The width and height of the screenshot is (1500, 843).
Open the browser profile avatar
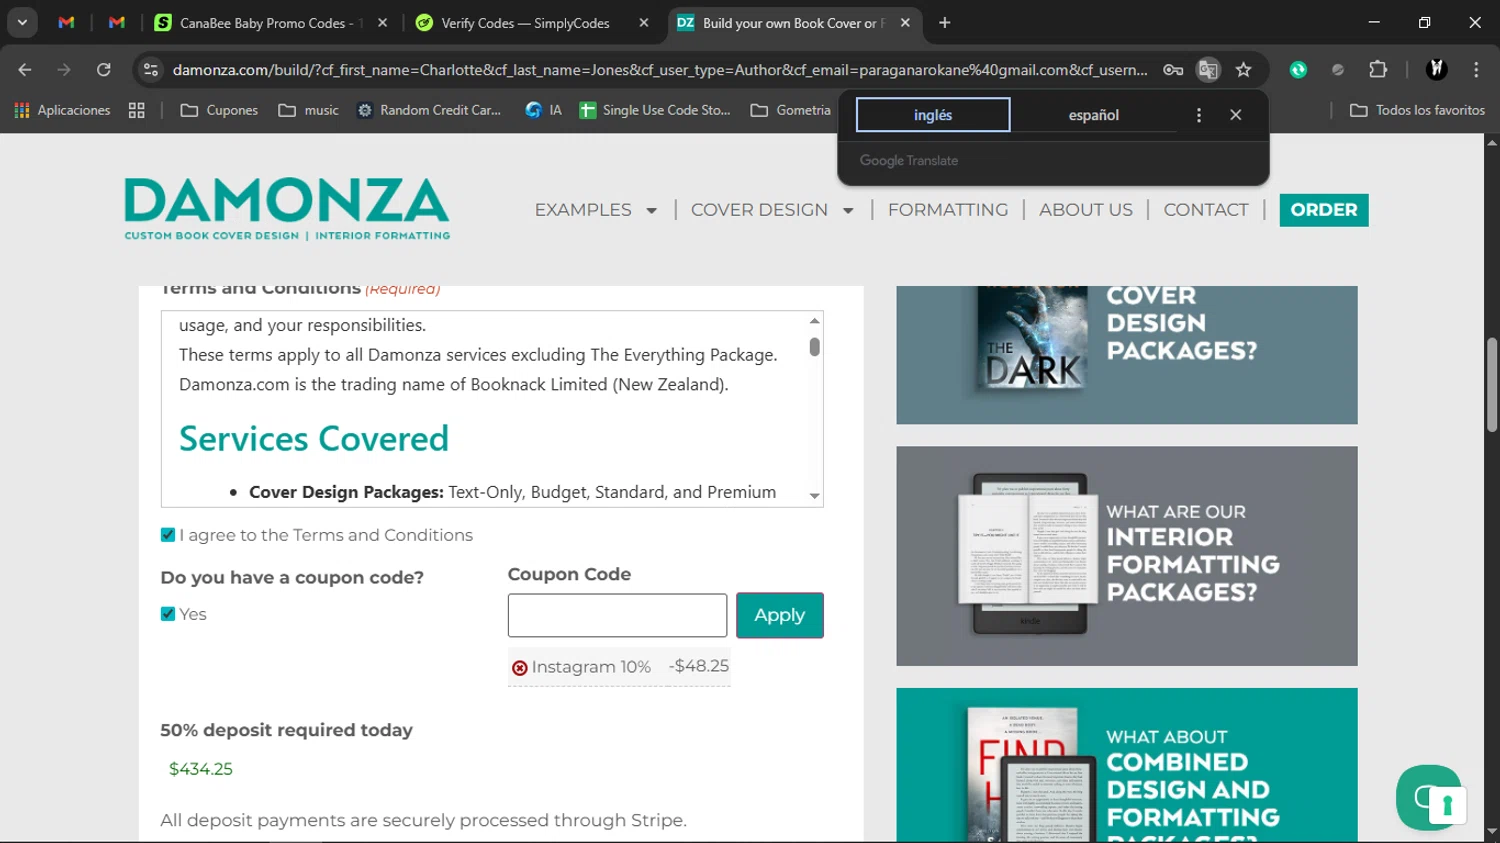click(1437, 70)
